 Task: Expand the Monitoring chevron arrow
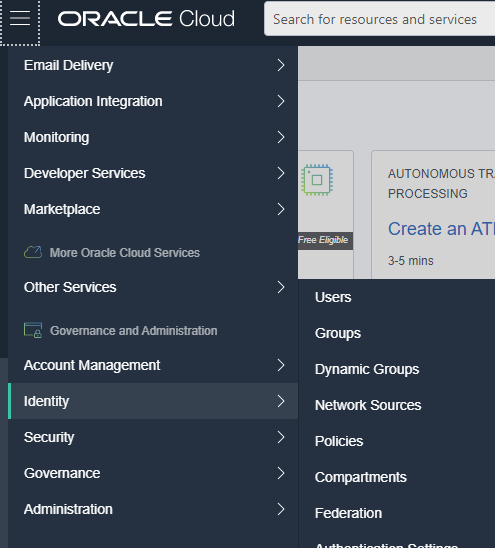pos(281,137)
